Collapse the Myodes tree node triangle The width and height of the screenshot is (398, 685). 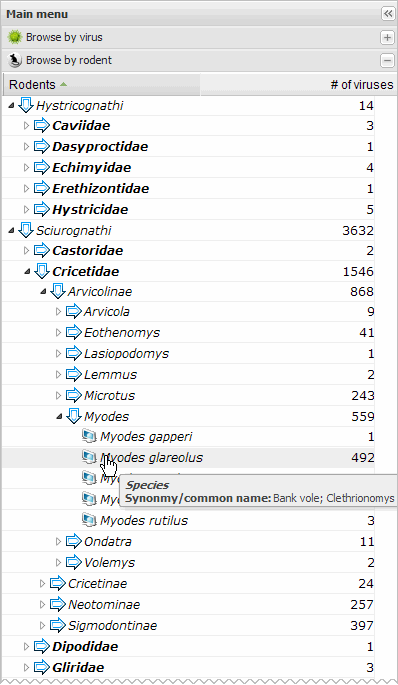point(59,416)
